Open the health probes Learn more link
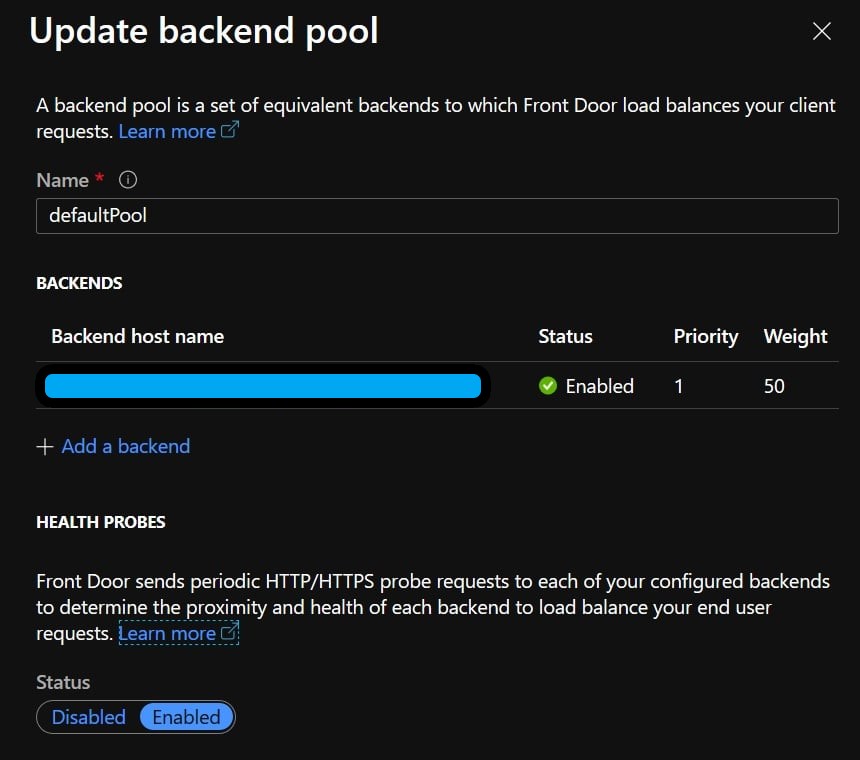 click(x=167, y=634)
